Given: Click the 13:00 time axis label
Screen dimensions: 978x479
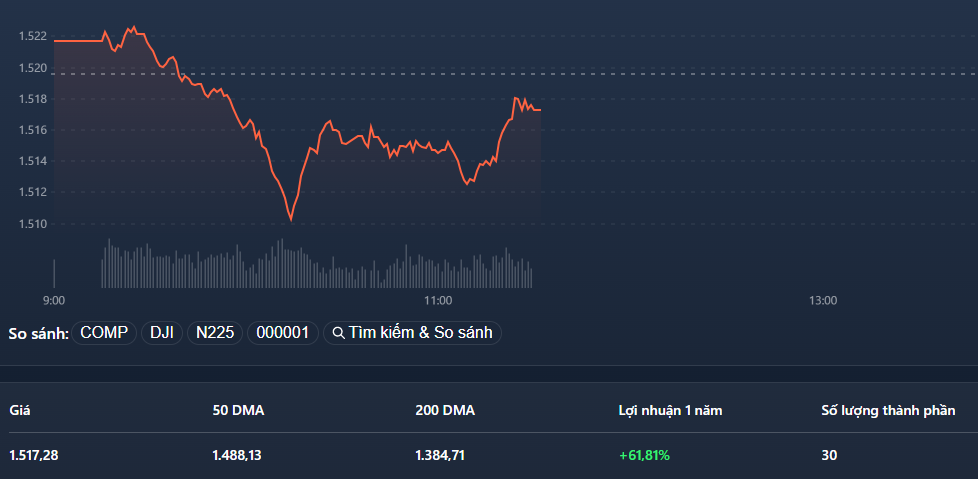Looking at the screenshot, I should (822, 300).
